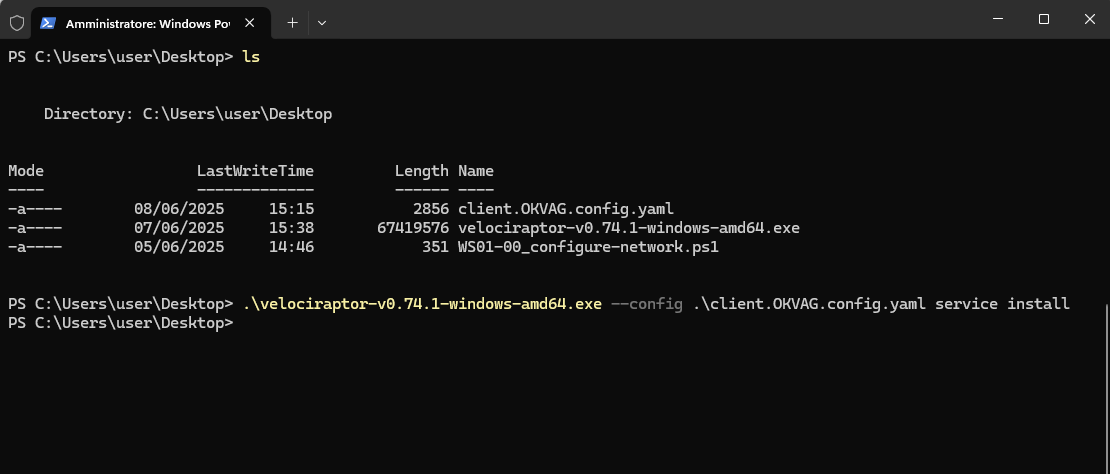This screenshot has height=474, width=1110.
Task: Click the length value 2856
Action: pos(430,209)
